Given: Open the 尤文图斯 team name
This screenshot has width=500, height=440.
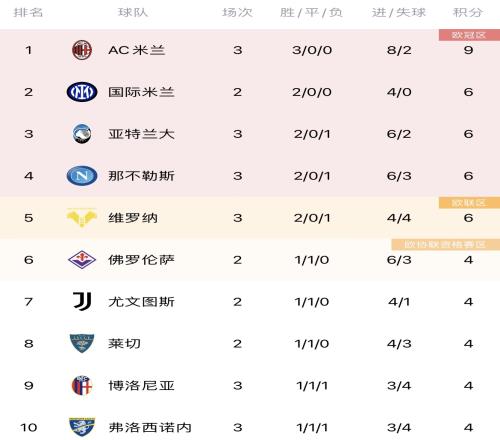Looking at the screenshot, I should (141, 302).
